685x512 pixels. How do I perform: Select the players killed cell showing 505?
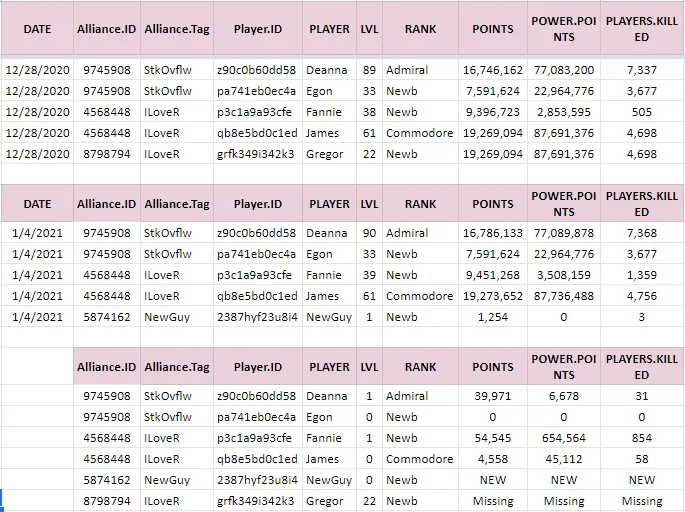(641, 112)
